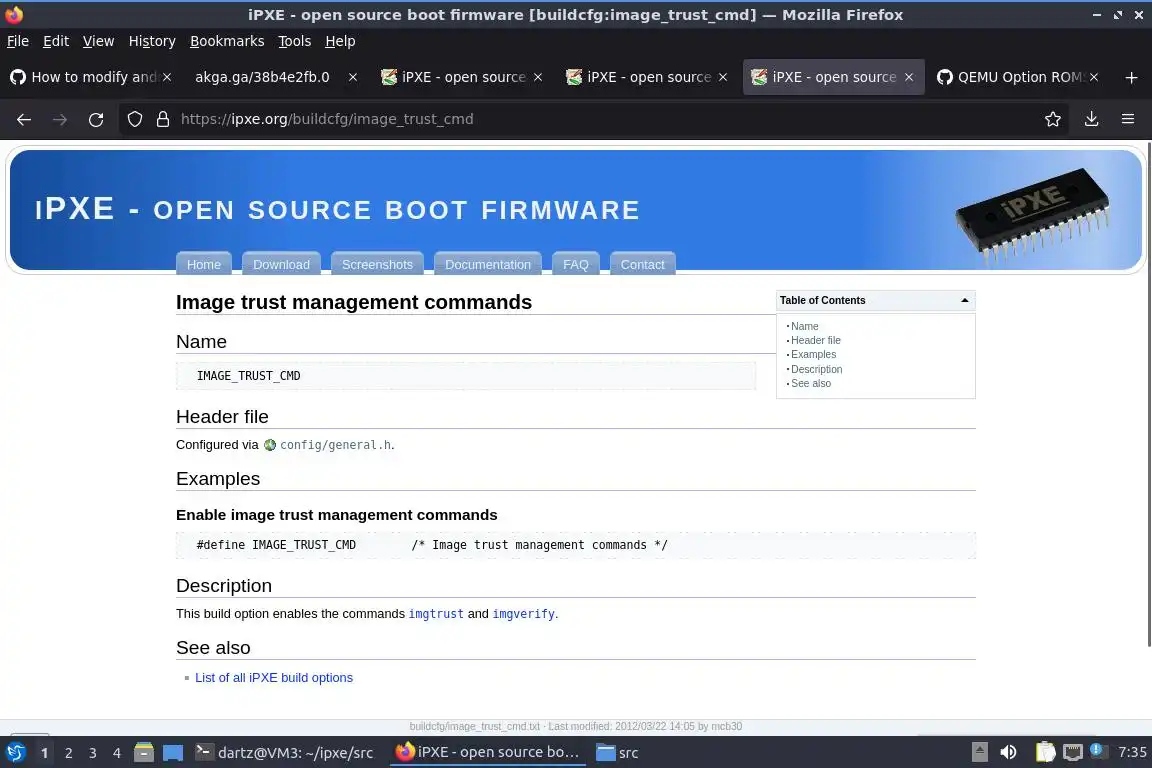Open the start menu launcher icon in taskbar

(x=15, y=753)
